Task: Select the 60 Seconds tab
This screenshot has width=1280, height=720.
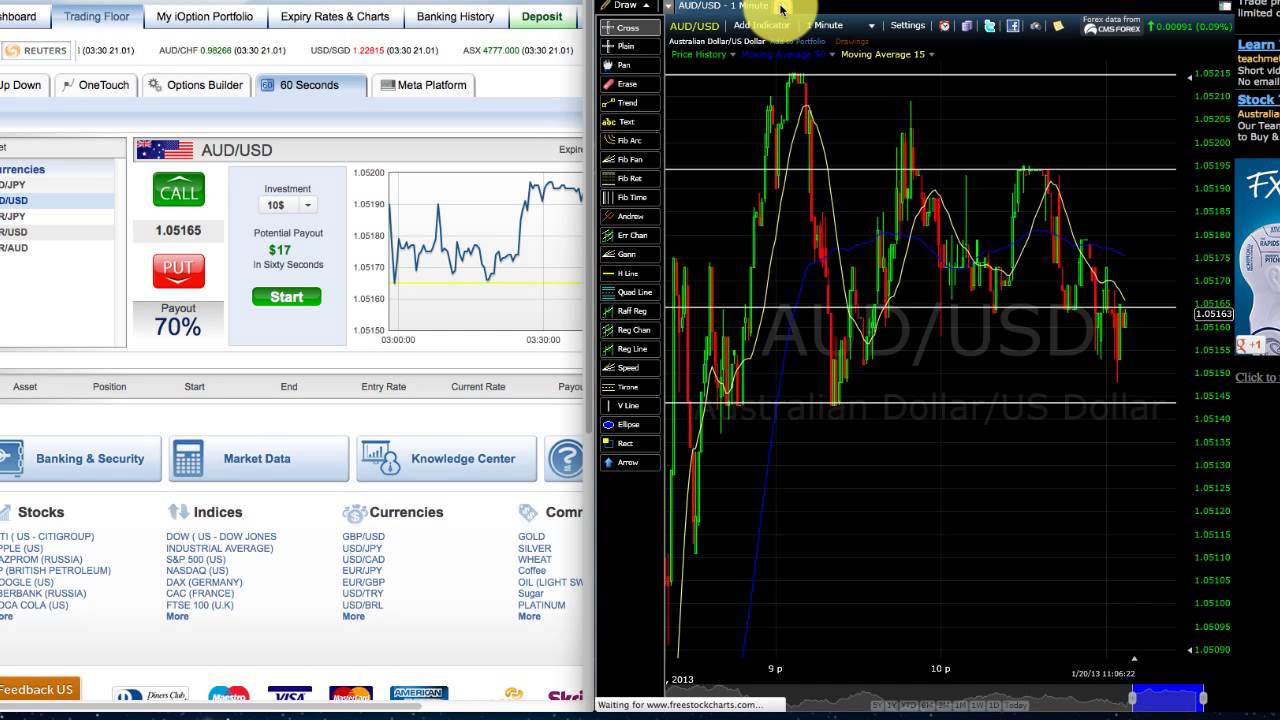Action: [311, 85]
